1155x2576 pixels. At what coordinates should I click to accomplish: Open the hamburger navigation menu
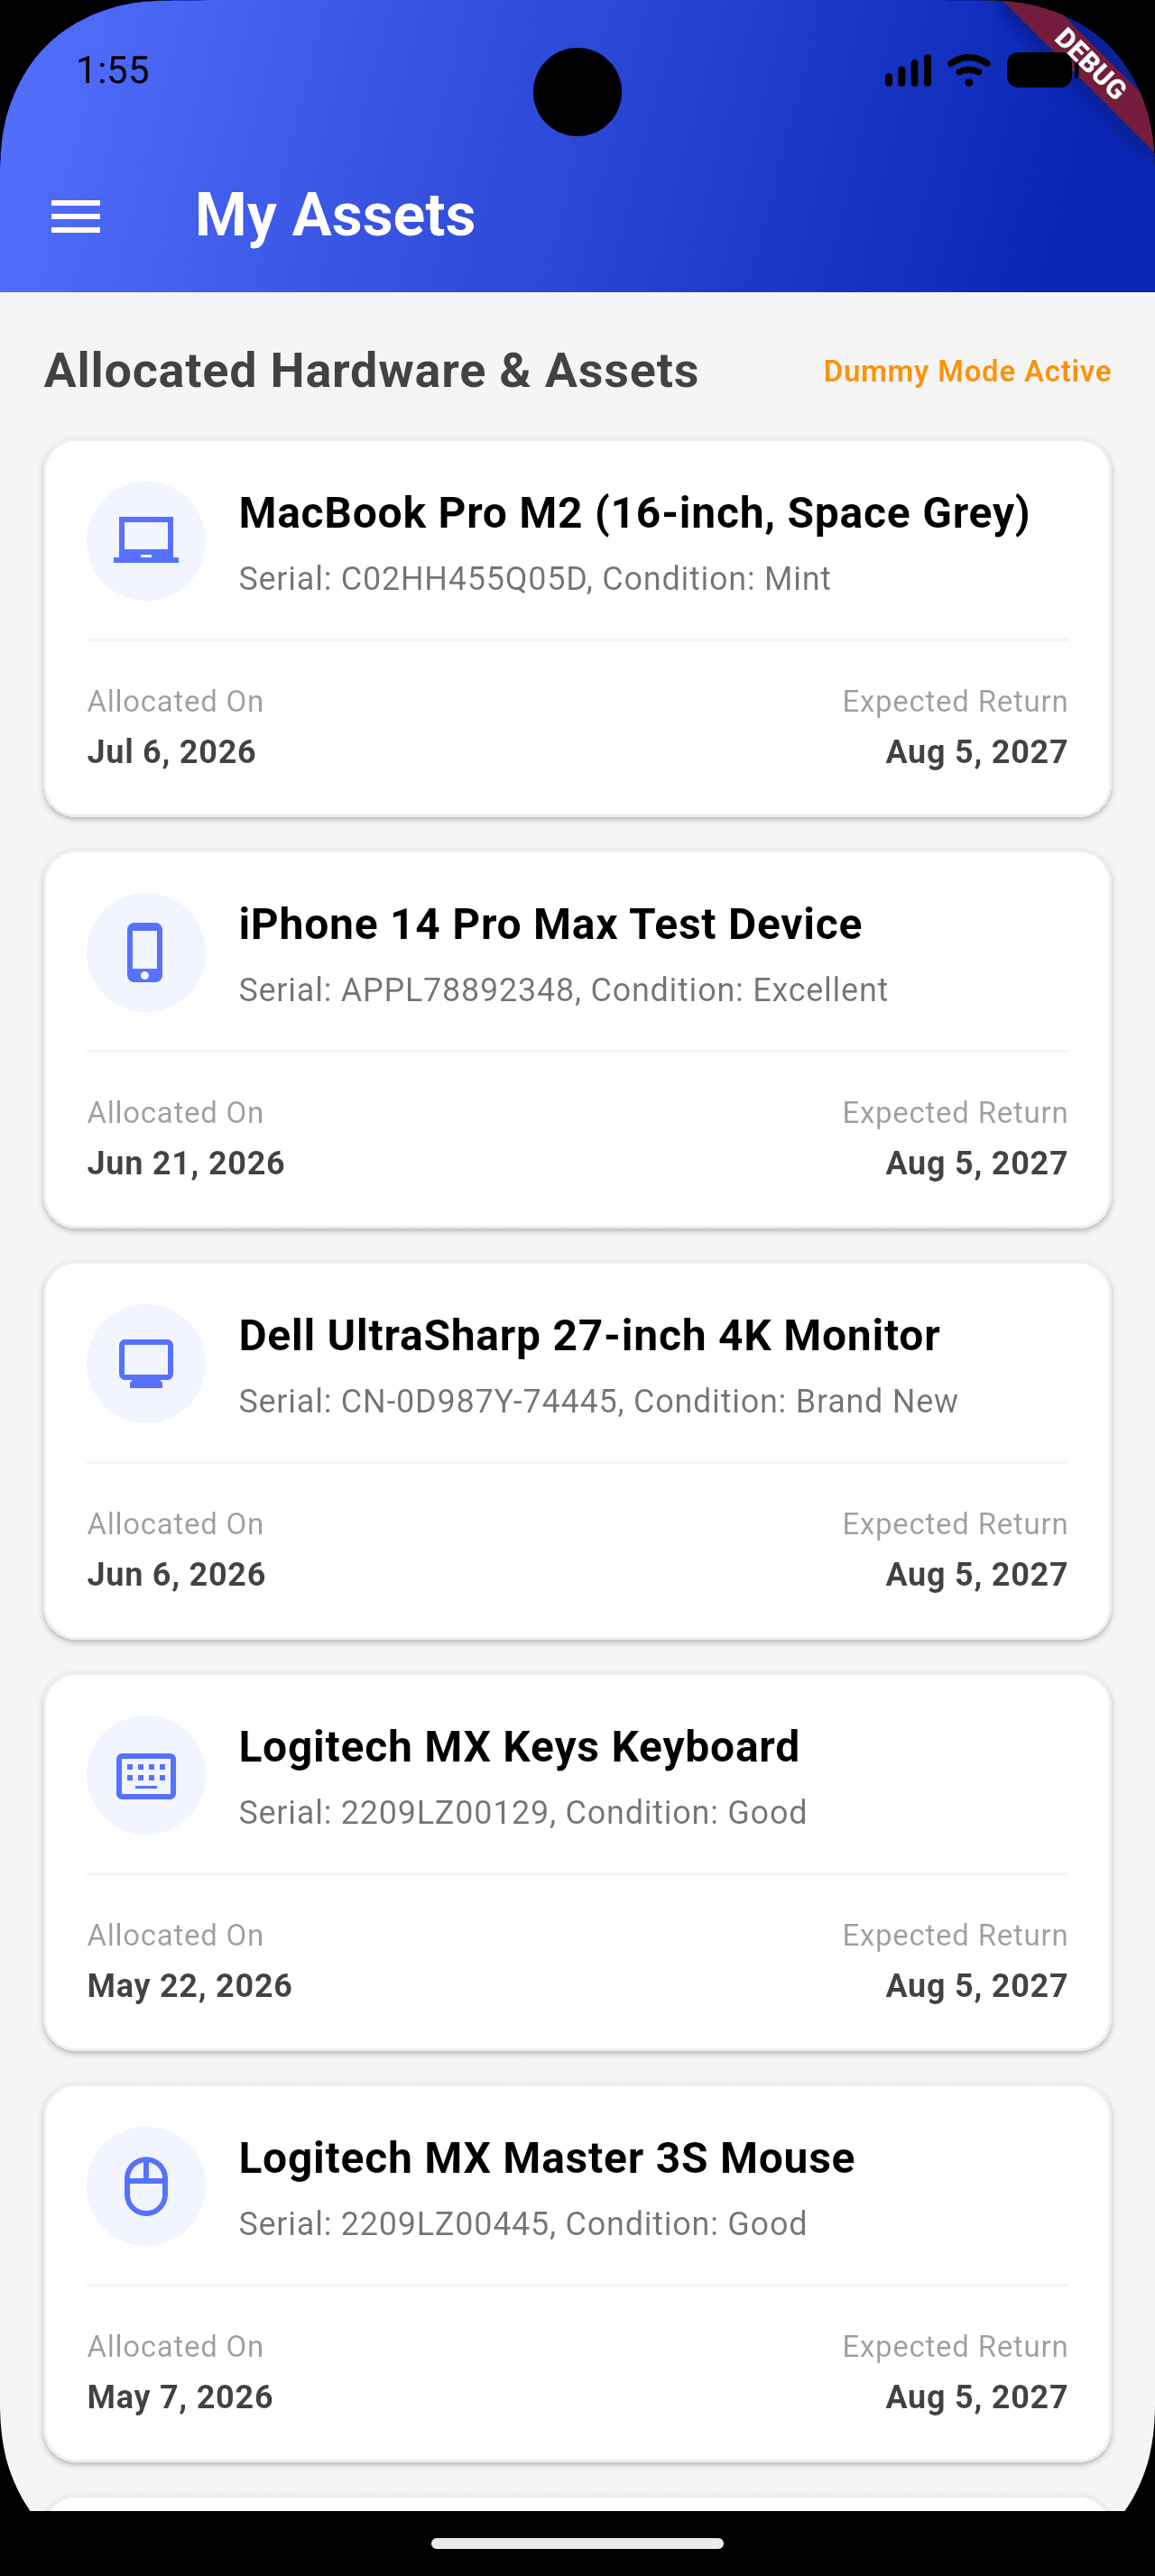[x=76, y=216]
